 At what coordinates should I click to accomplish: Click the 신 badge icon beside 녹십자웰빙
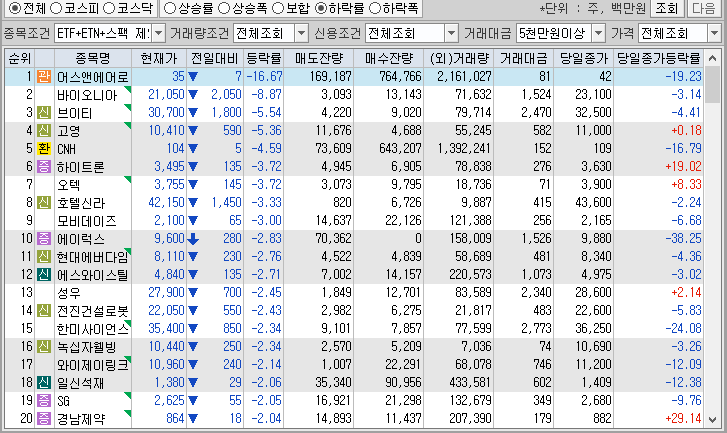pyautogui.click(x=44, y=346)
